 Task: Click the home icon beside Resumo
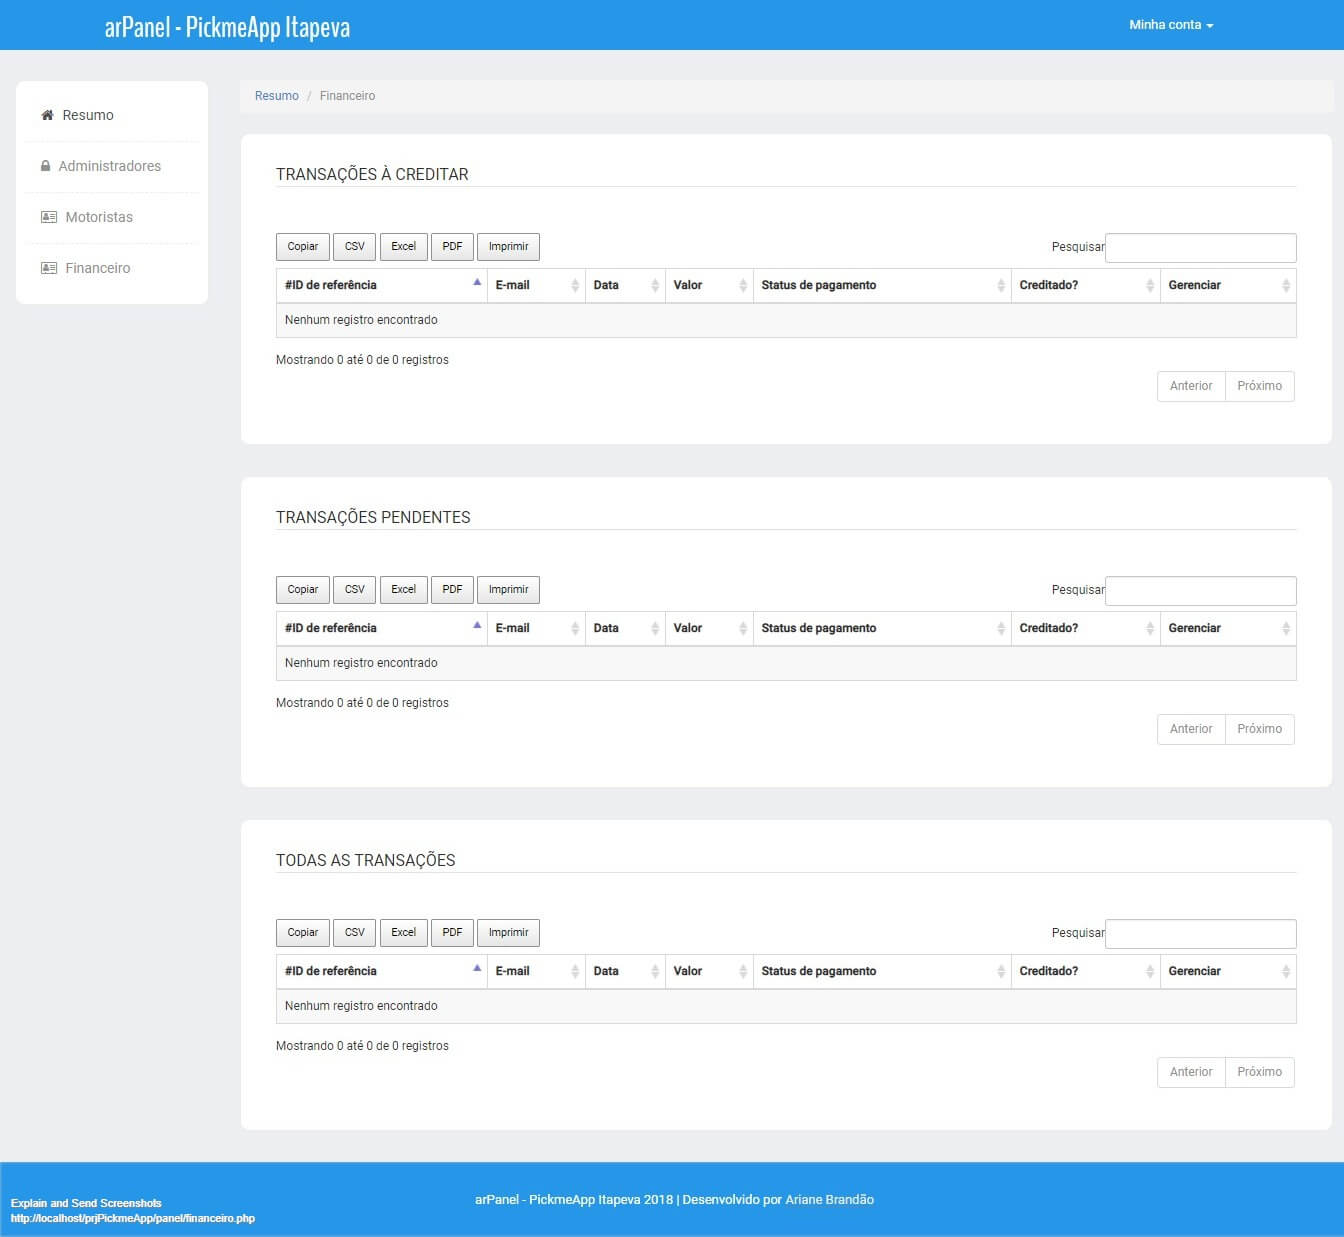[x=47, y=115]
